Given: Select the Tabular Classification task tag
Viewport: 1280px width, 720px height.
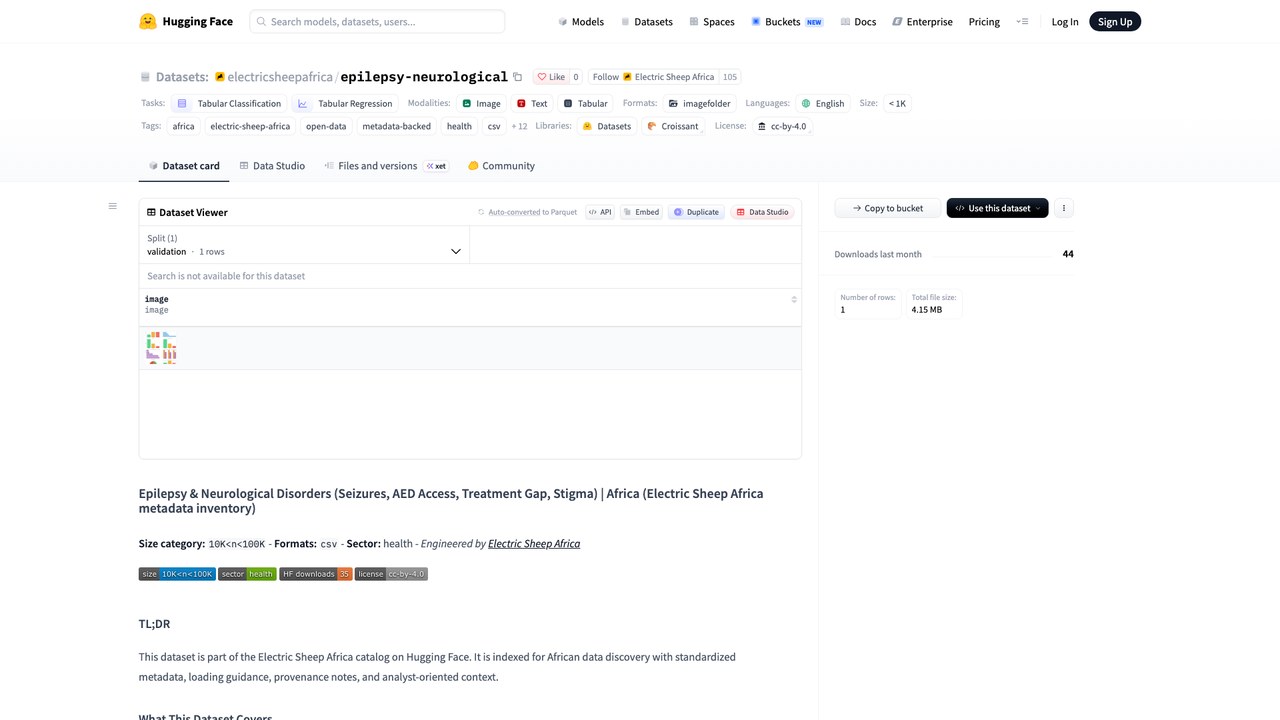Looking at the screenshot, I should click(230, 103).
